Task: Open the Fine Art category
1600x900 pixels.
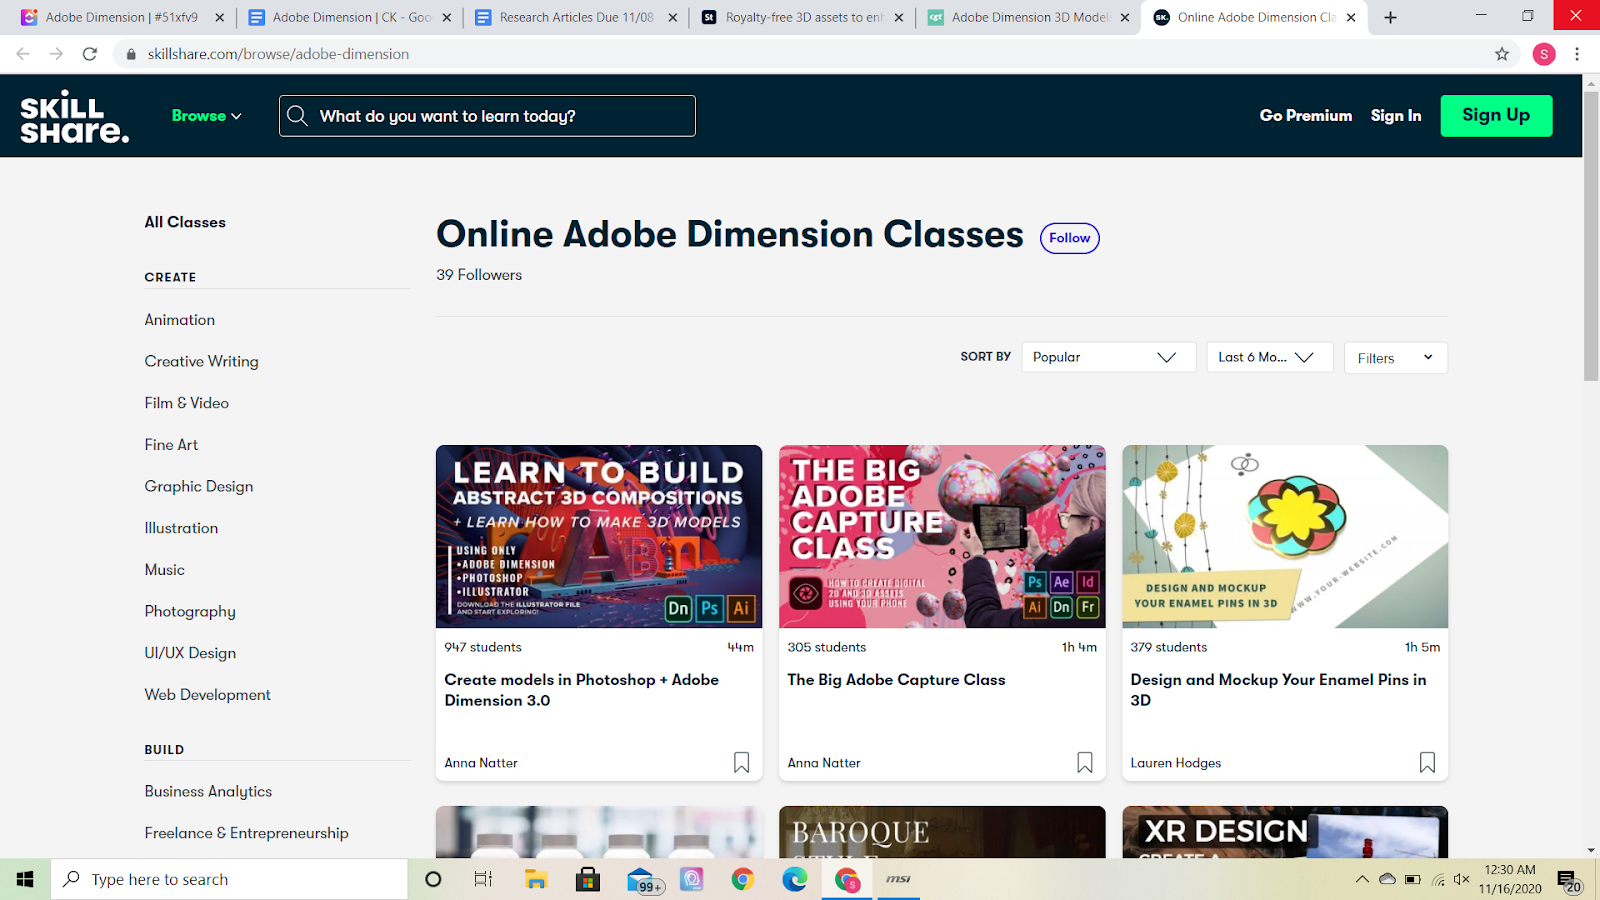Action: click(x=171, y=445)
